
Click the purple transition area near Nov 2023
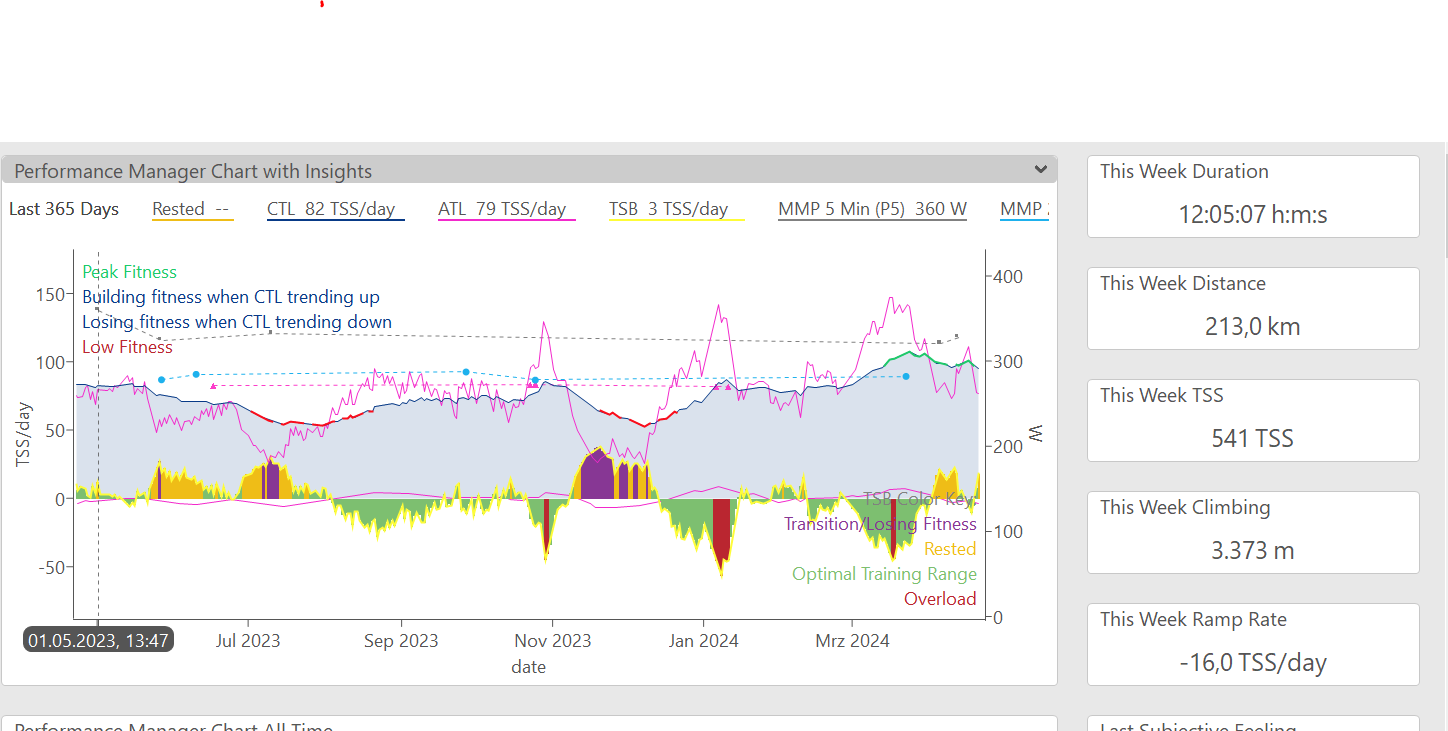(x=597, y=474)
